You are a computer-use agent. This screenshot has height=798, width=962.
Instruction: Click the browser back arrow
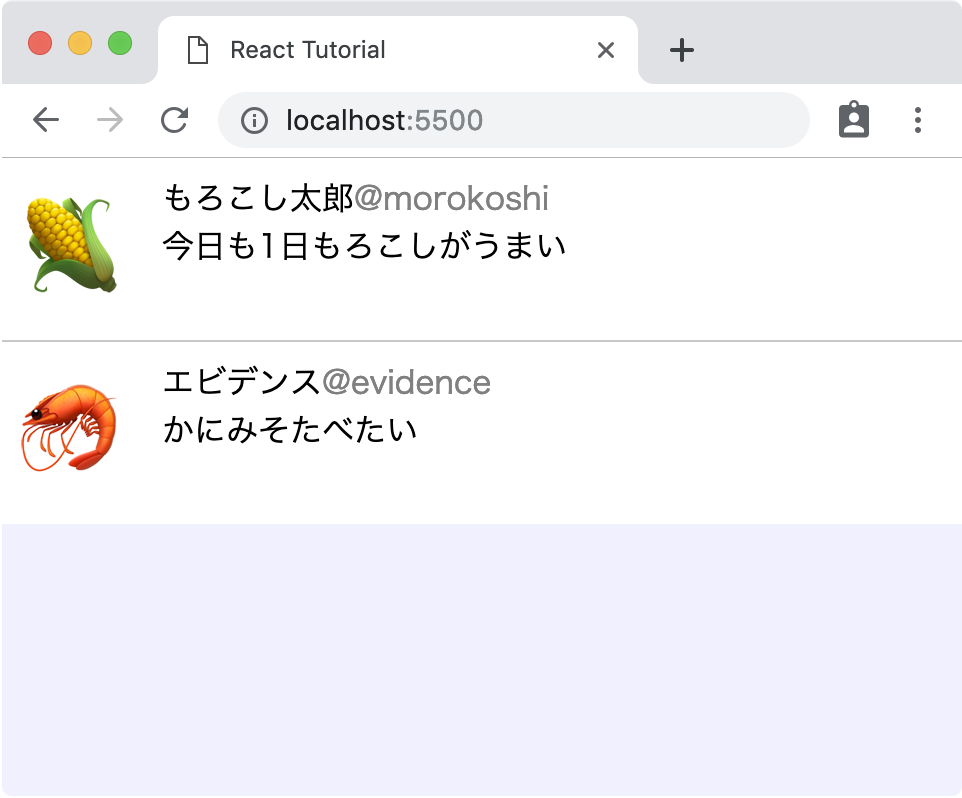(46, 120)
